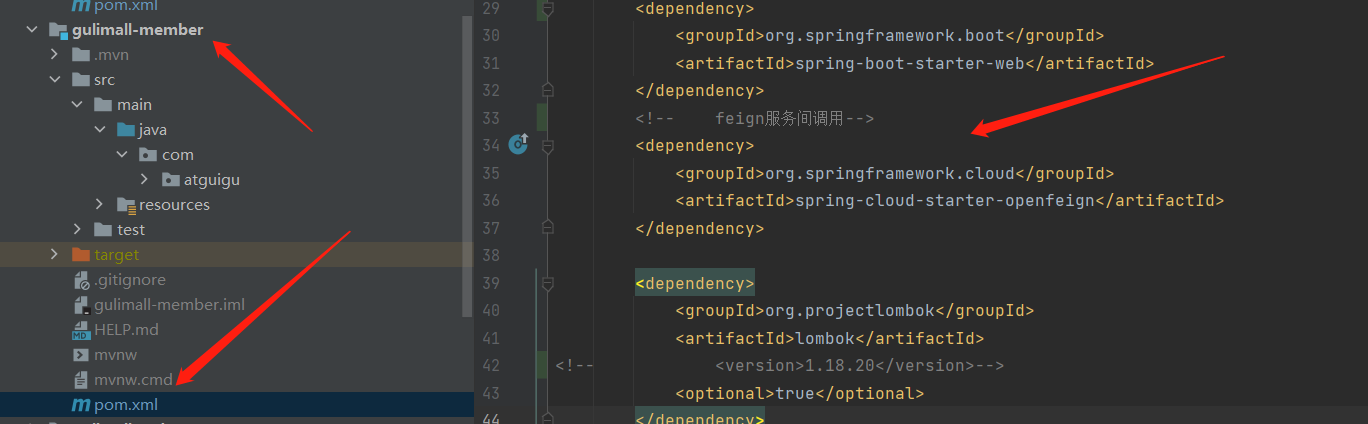Toggle the code fold marker on line 29
Viewport: 1368px width, 424px height.
click(547, 9)
